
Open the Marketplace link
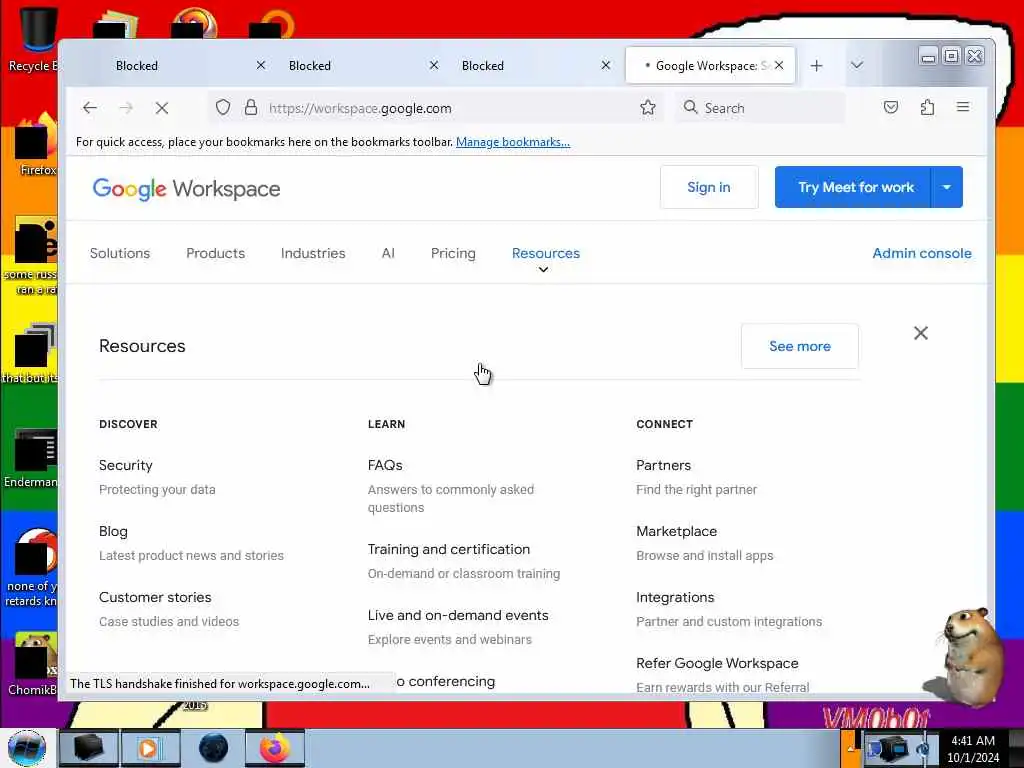click(x=676, y=531)
